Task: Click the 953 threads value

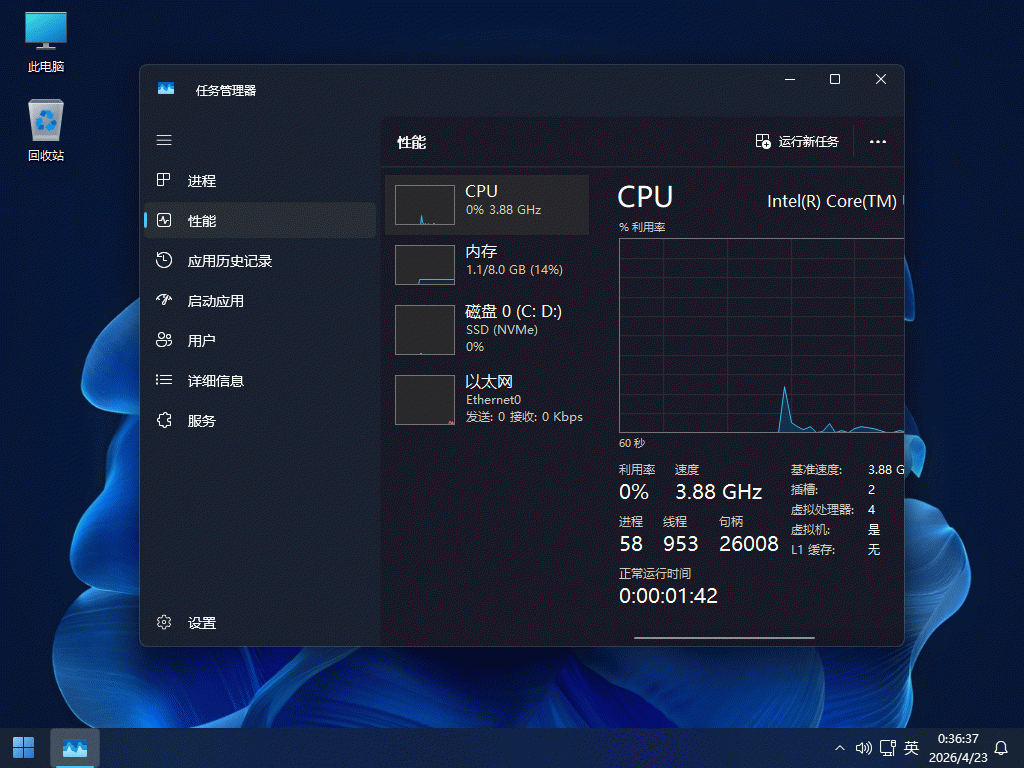Action: [x=680, y=543]
